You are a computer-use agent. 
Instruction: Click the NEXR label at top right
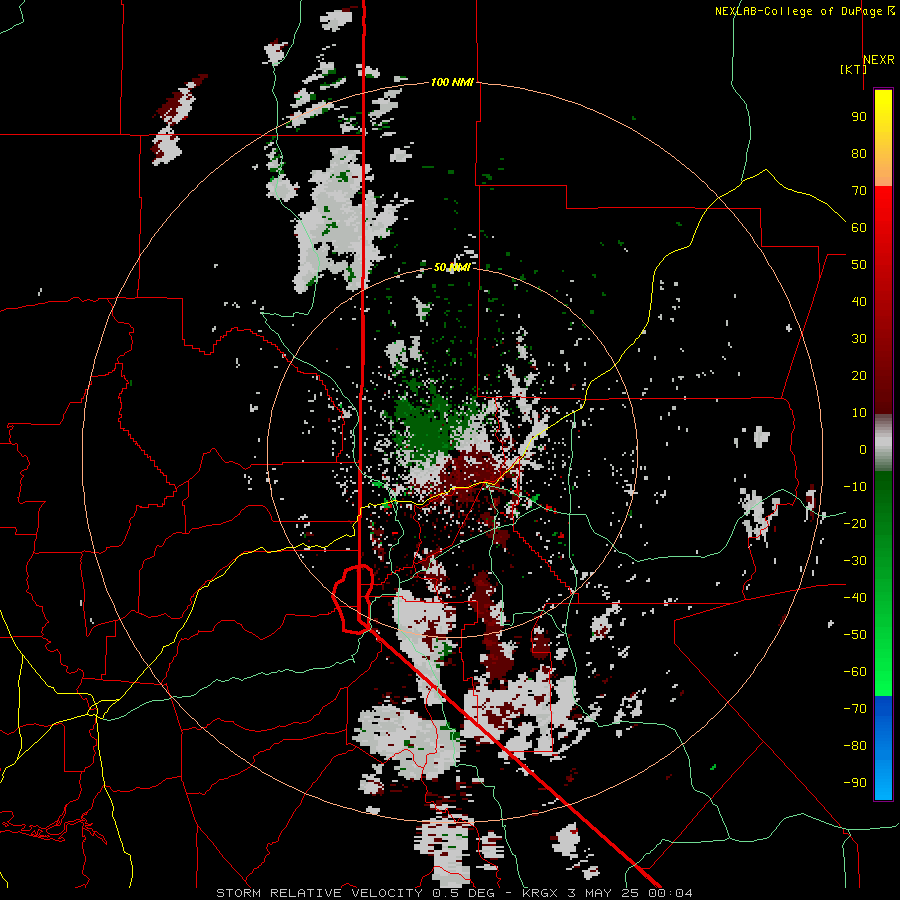[x=878, y=60]
